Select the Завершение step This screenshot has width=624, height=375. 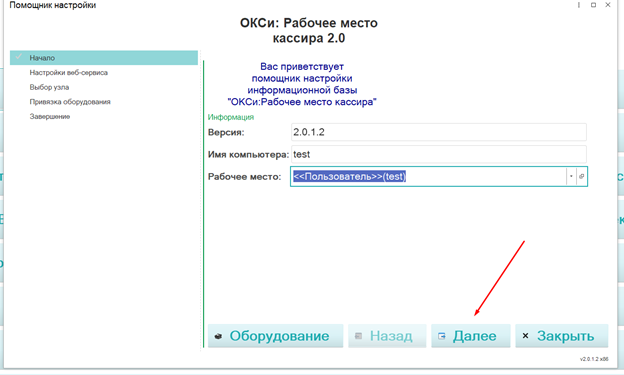click(x=50, y=117)
